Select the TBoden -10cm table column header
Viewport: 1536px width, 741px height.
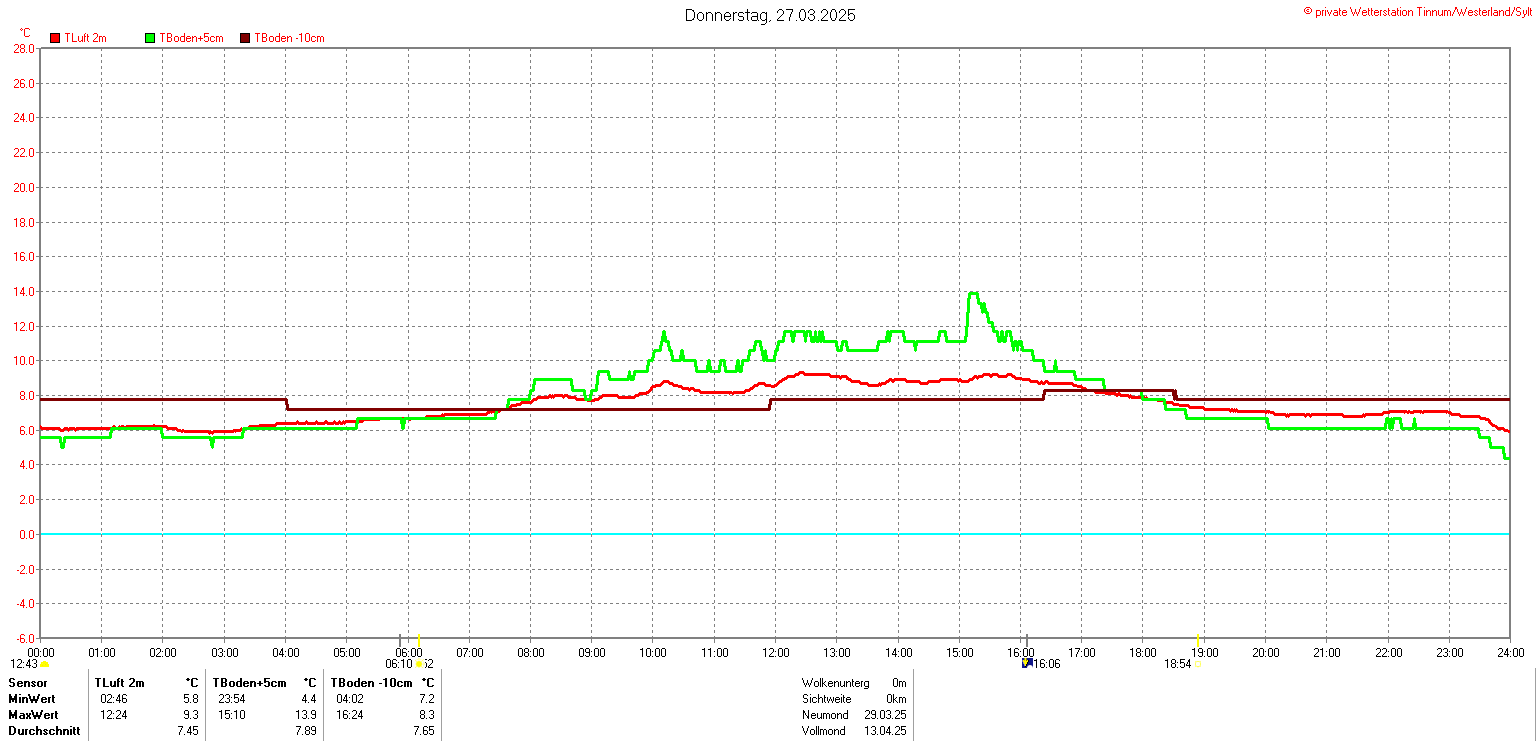(371, 682)
